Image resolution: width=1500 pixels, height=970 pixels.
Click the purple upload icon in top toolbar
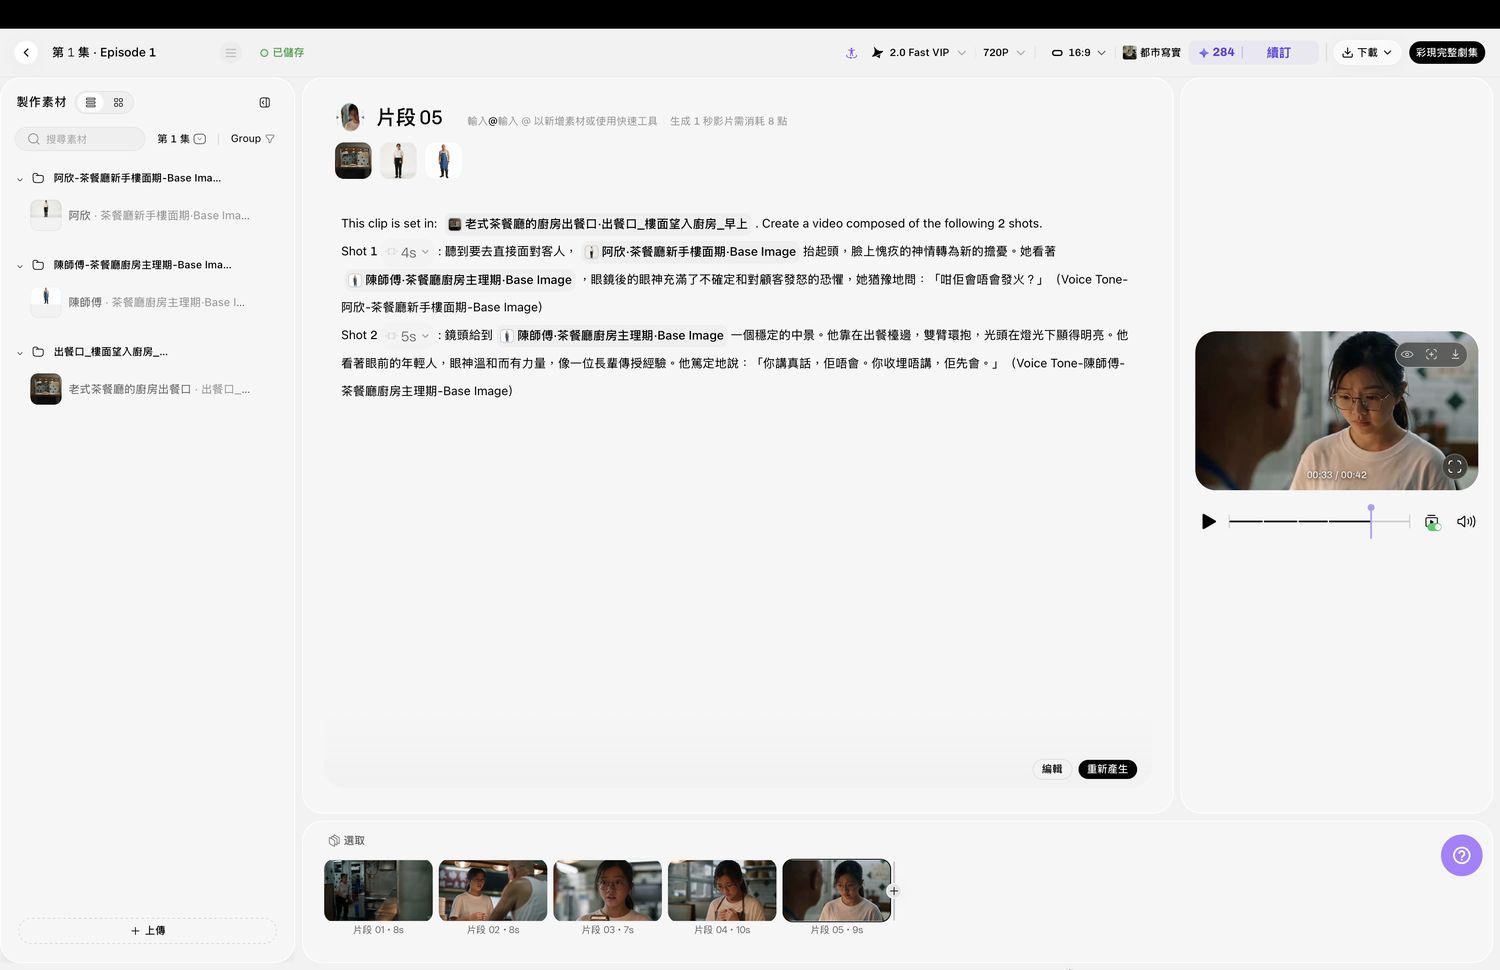click(x=851, y=53)
